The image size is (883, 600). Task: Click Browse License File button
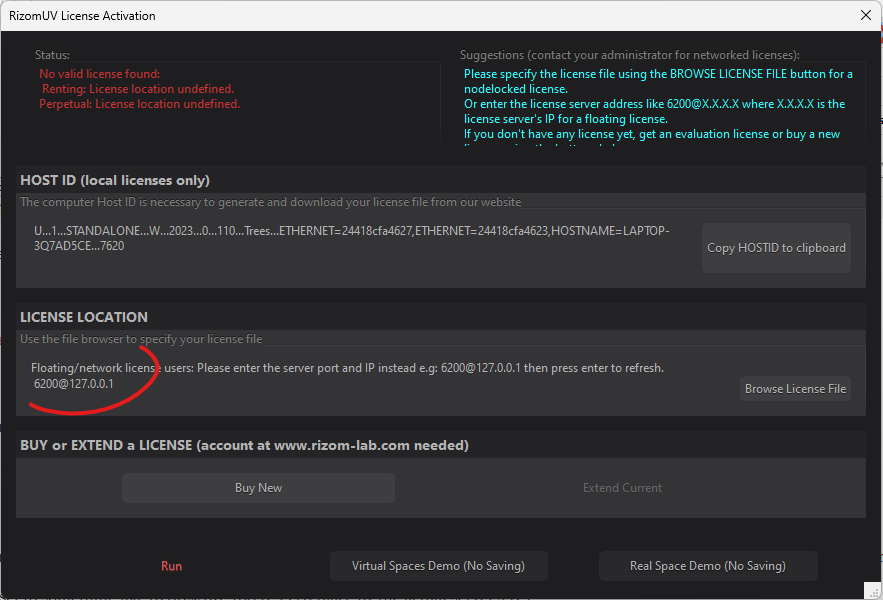pyautogui.click(x=795, y=389)
